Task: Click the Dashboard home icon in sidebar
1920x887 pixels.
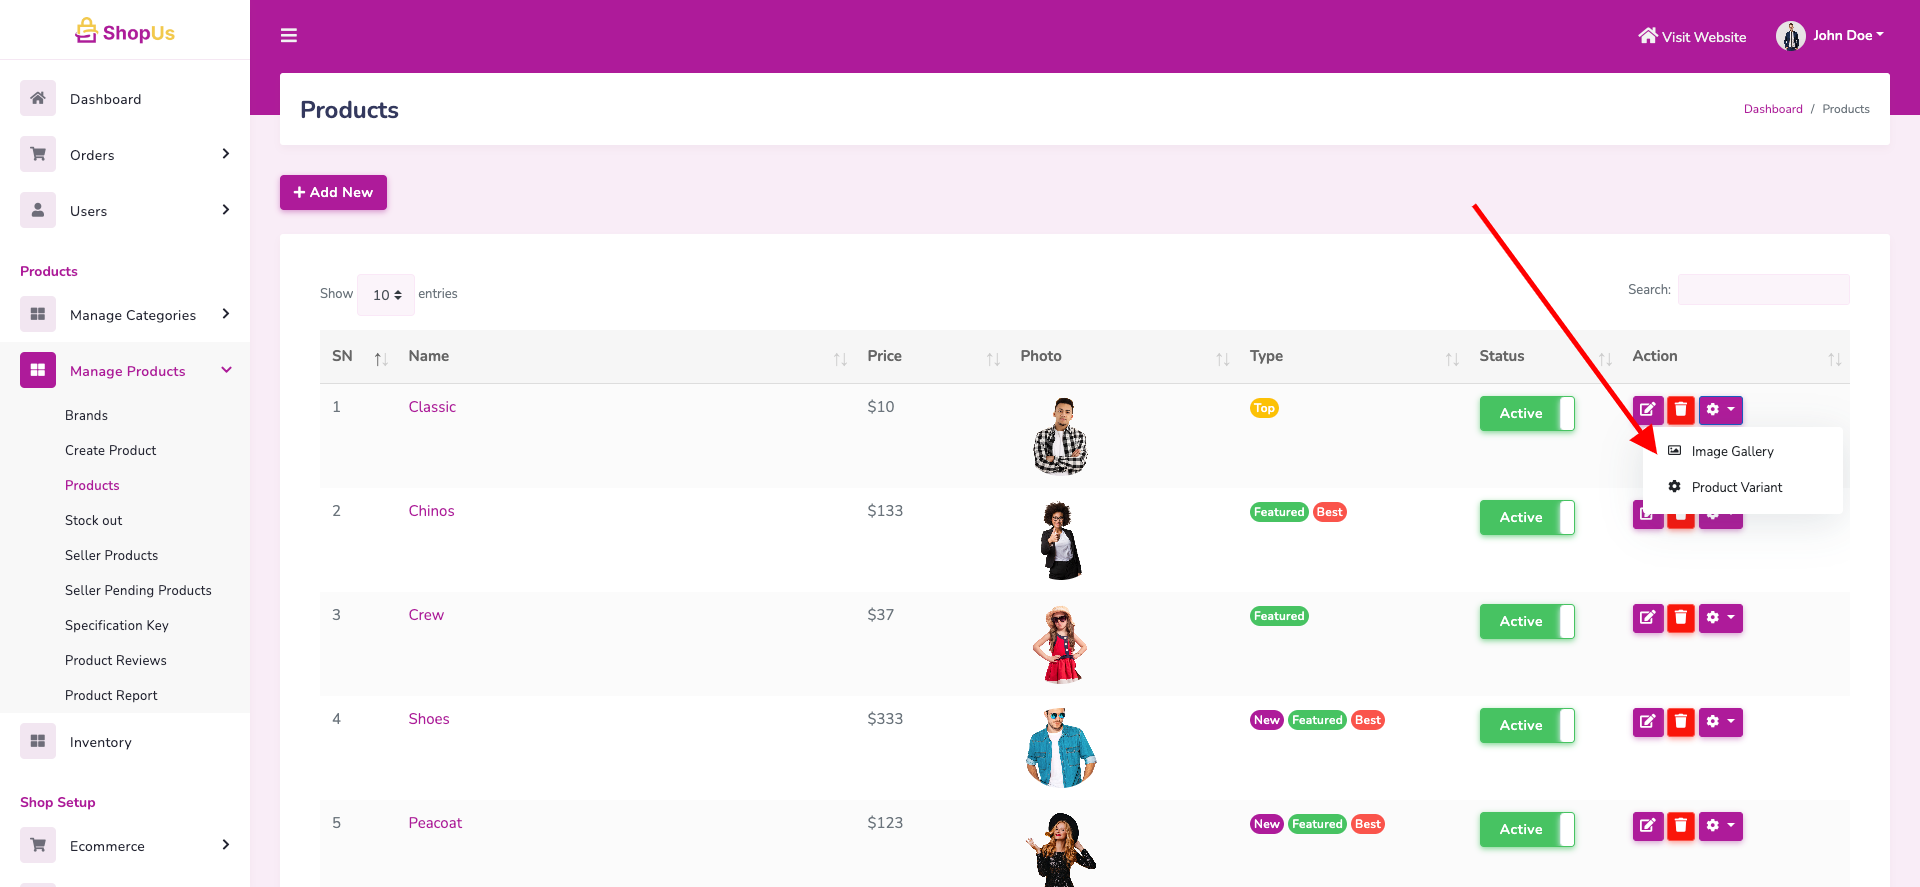Action: click(38, 98)
